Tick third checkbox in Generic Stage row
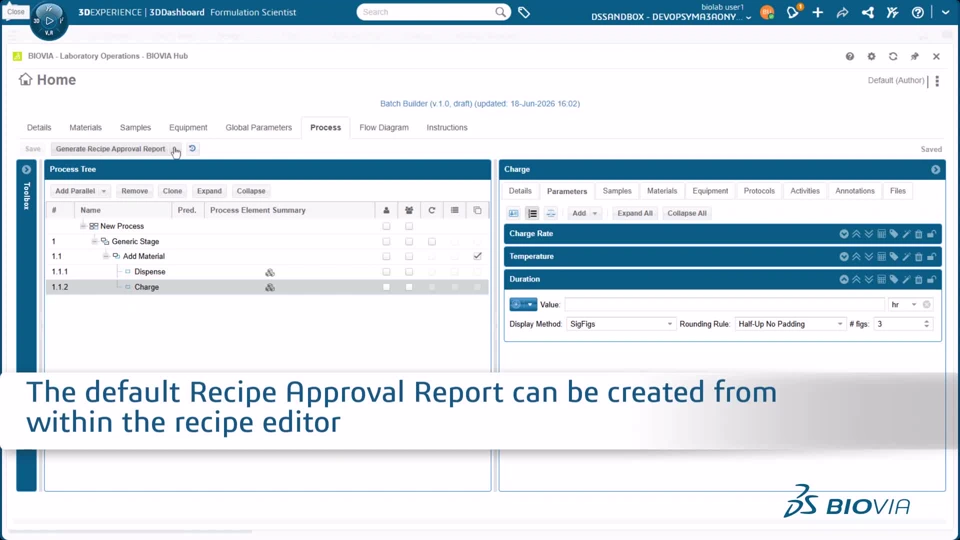Screen dimensions: 960x540 (x=432, y=241)
